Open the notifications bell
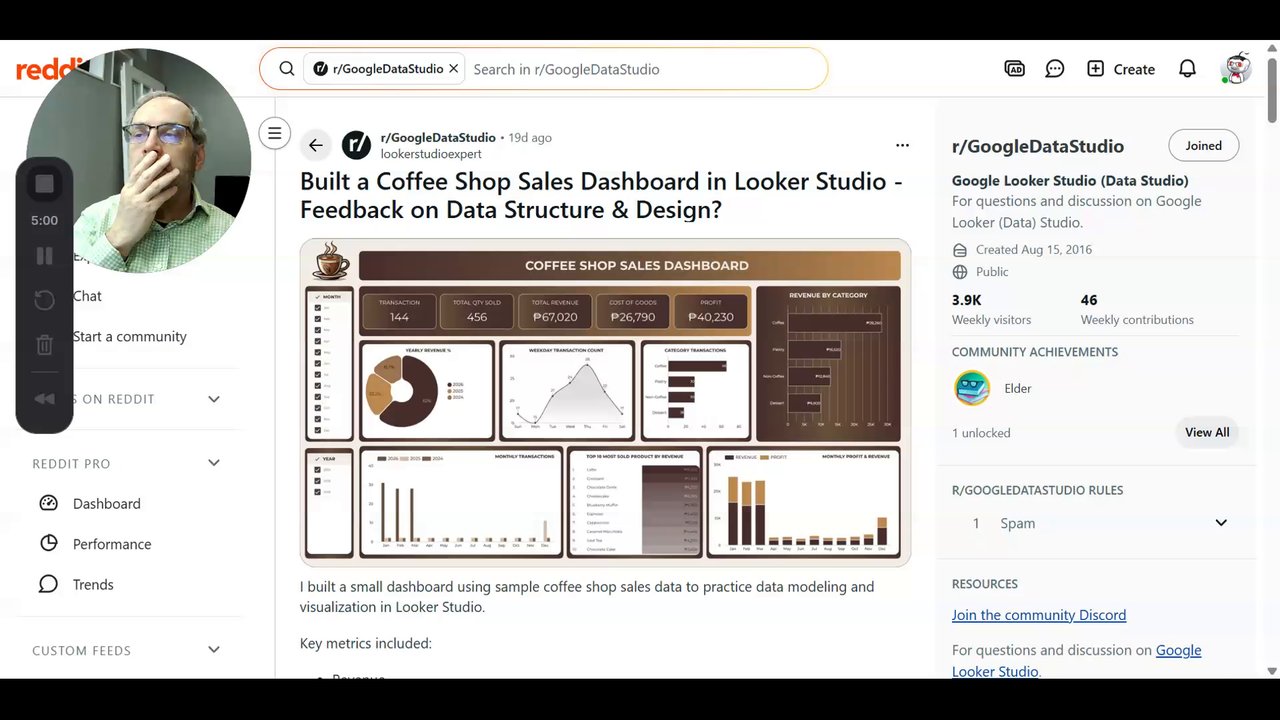The width and height of the screenshot is (1280, 720). (1187, 69)
